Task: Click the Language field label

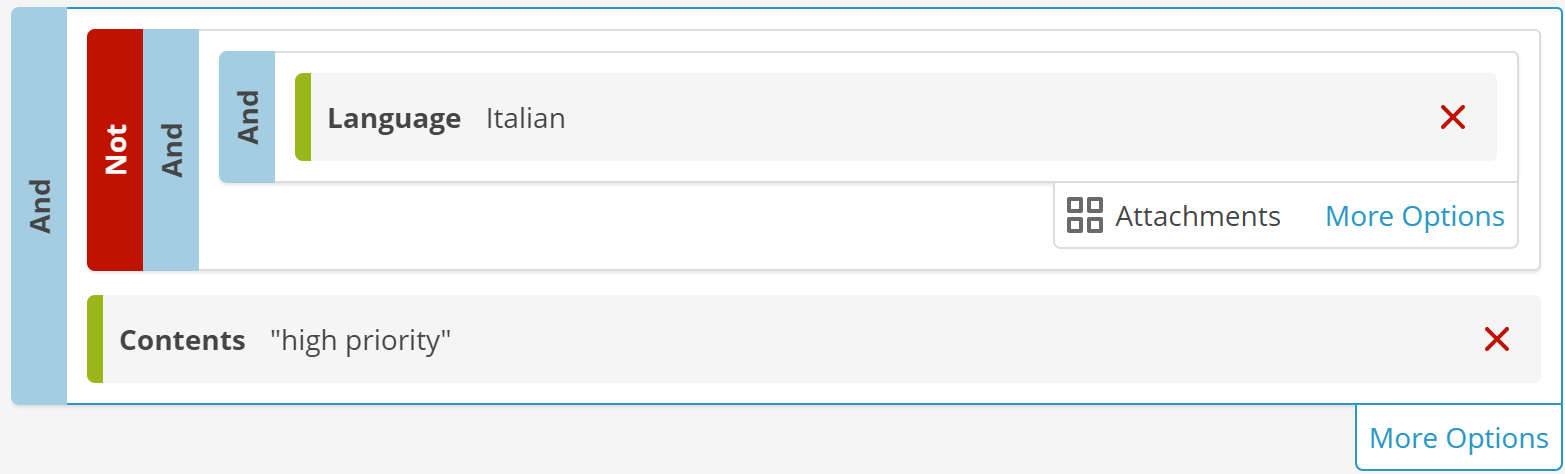Action: pyautogui.click(x=394, y=118)
